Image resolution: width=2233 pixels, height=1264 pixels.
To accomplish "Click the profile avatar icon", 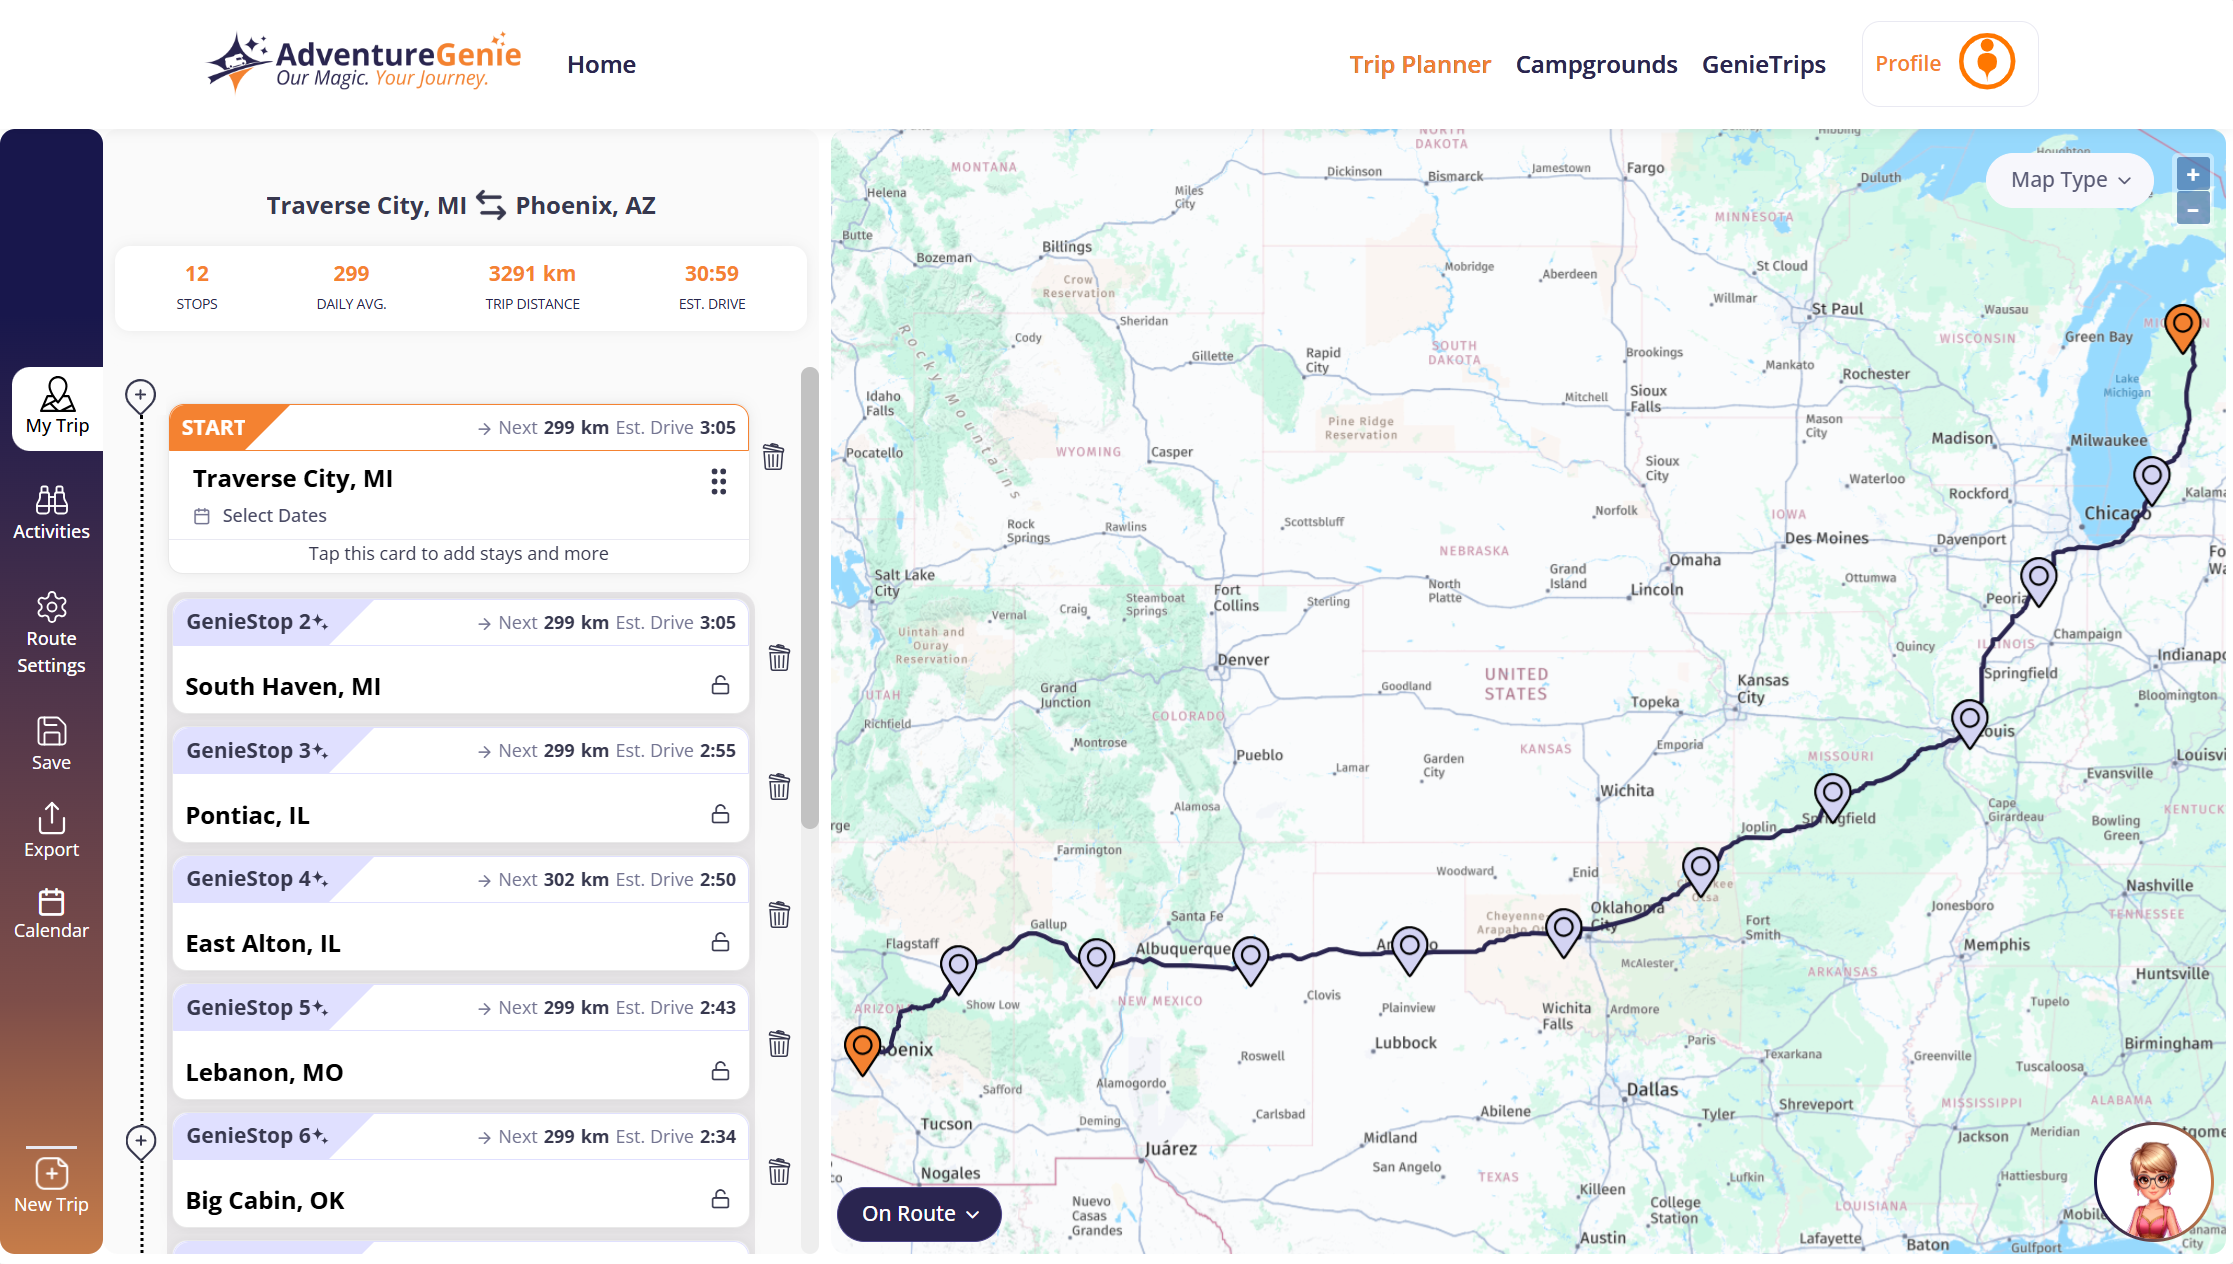I will pos(1986,63).
